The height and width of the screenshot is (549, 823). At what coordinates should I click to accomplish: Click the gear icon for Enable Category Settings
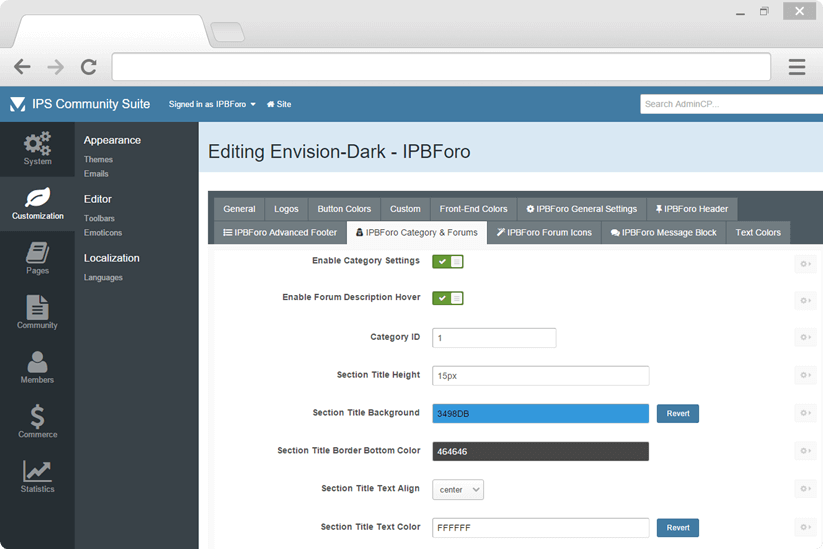805,264
